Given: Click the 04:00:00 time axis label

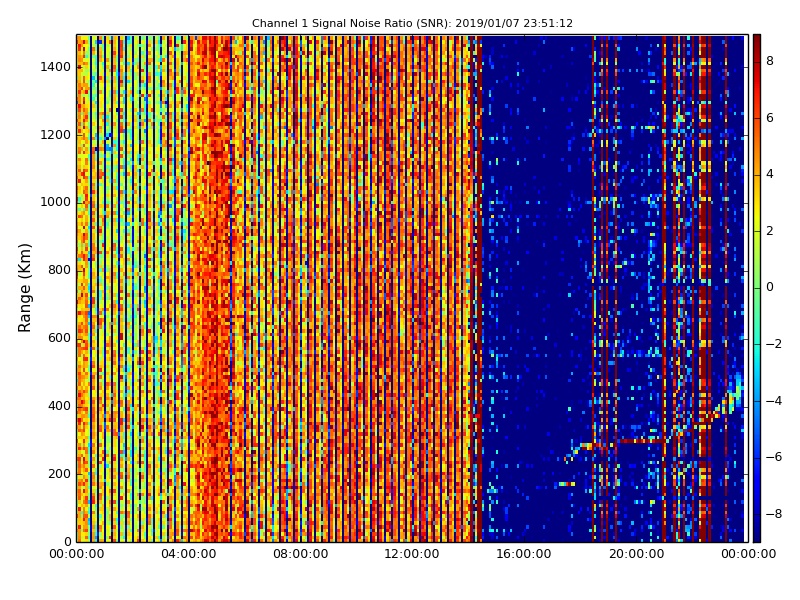Looking at the screenshot, I should click(x=188, y=554).
